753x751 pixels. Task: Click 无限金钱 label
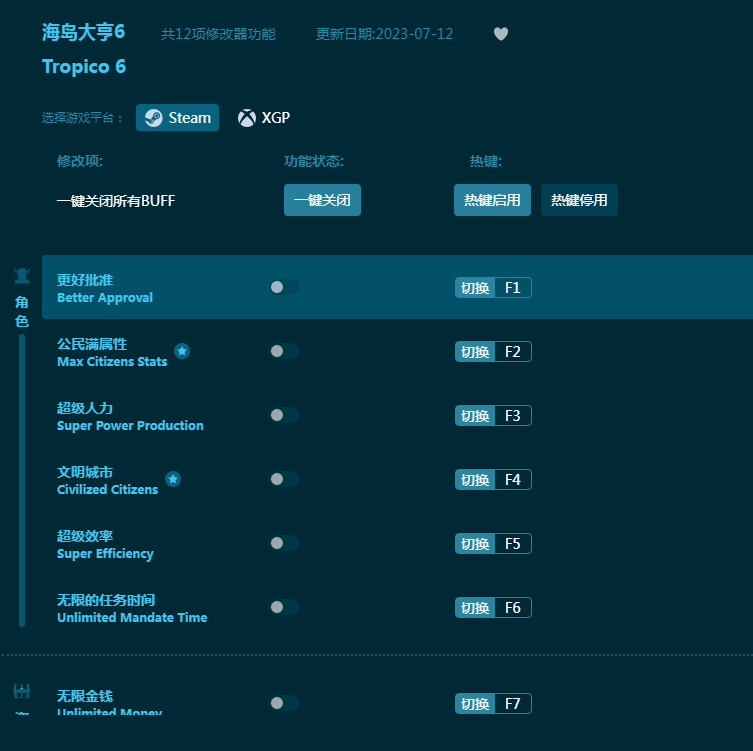pyautogui.click(x=85, y=696)
